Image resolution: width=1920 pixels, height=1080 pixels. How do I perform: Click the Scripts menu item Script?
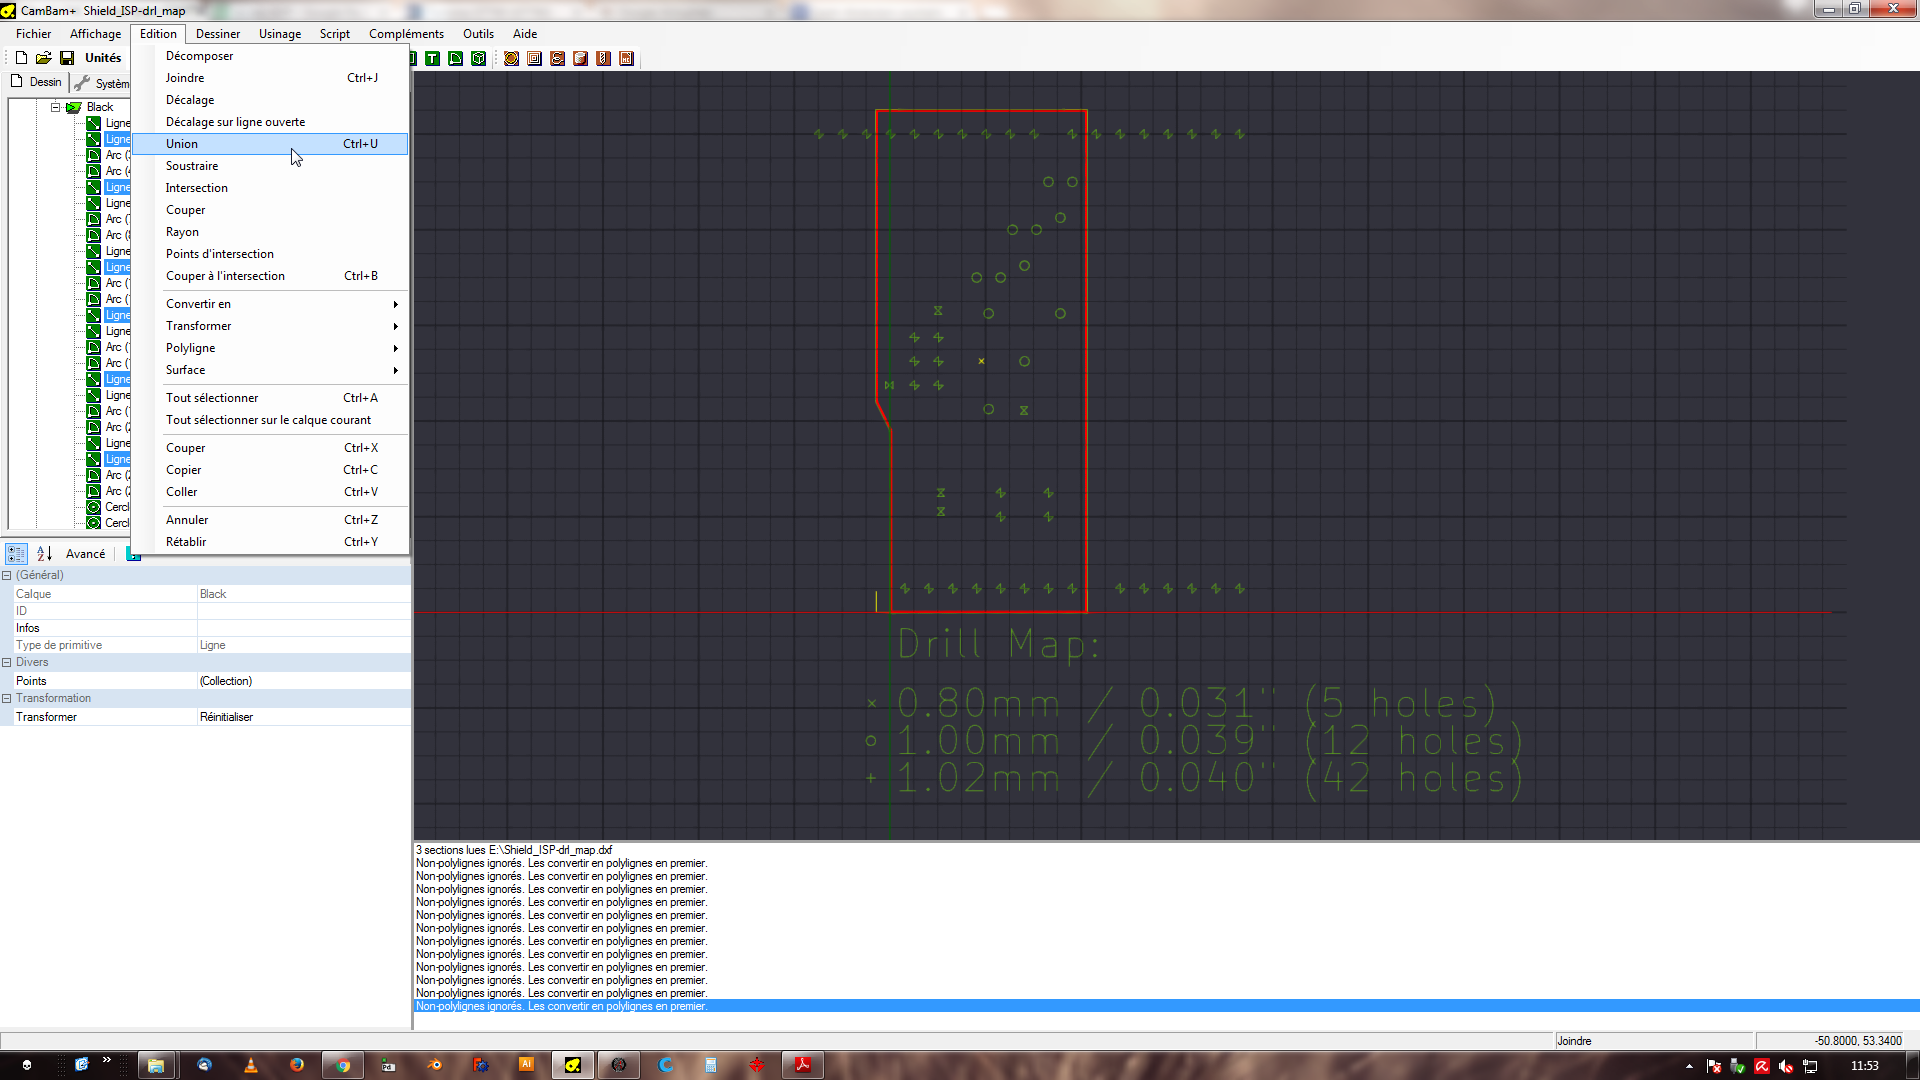335,34
